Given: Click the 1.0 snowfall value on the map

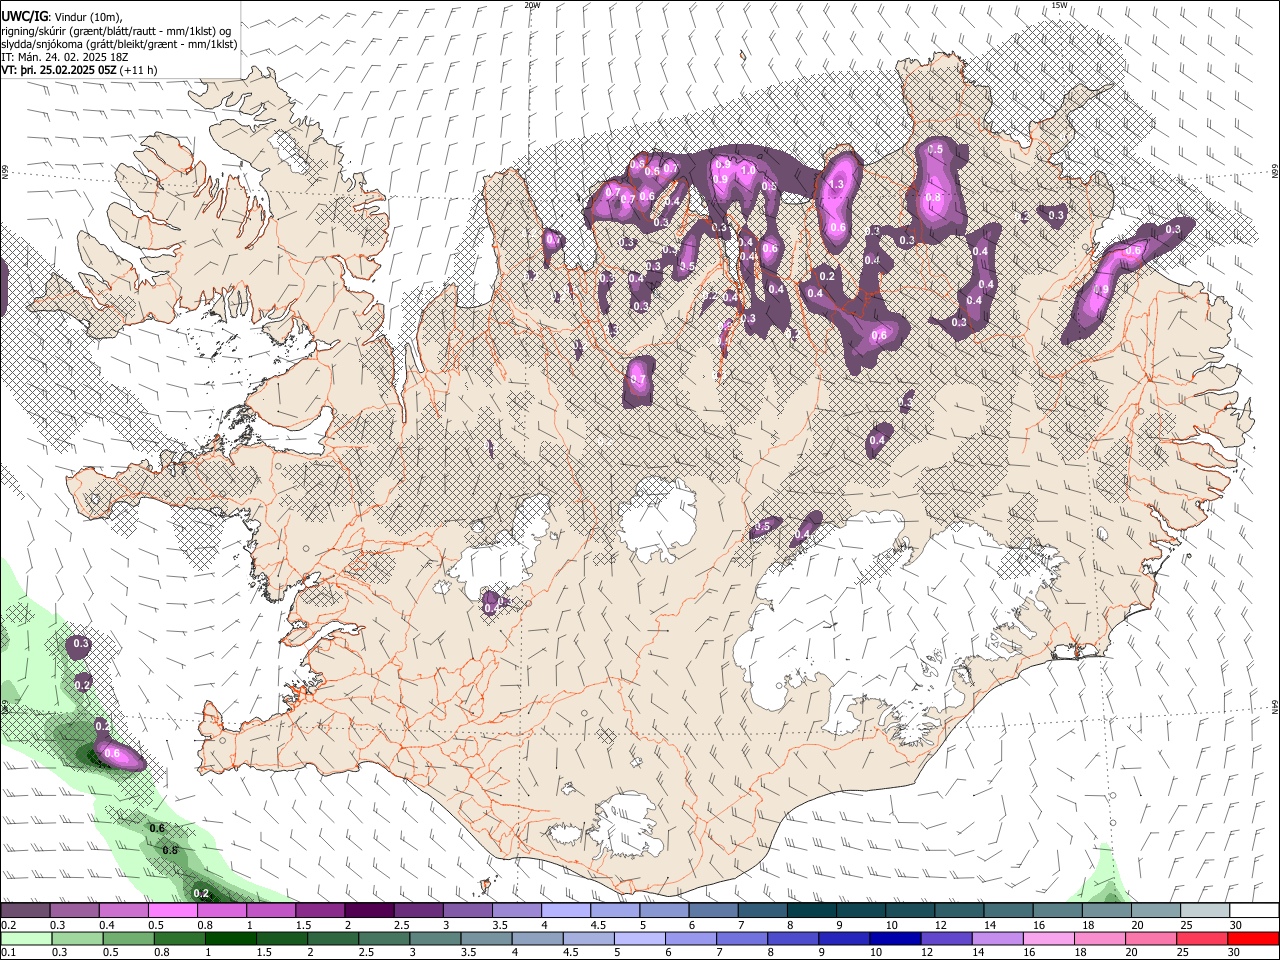Looking at the screenshot, I should tap(747, 170).
